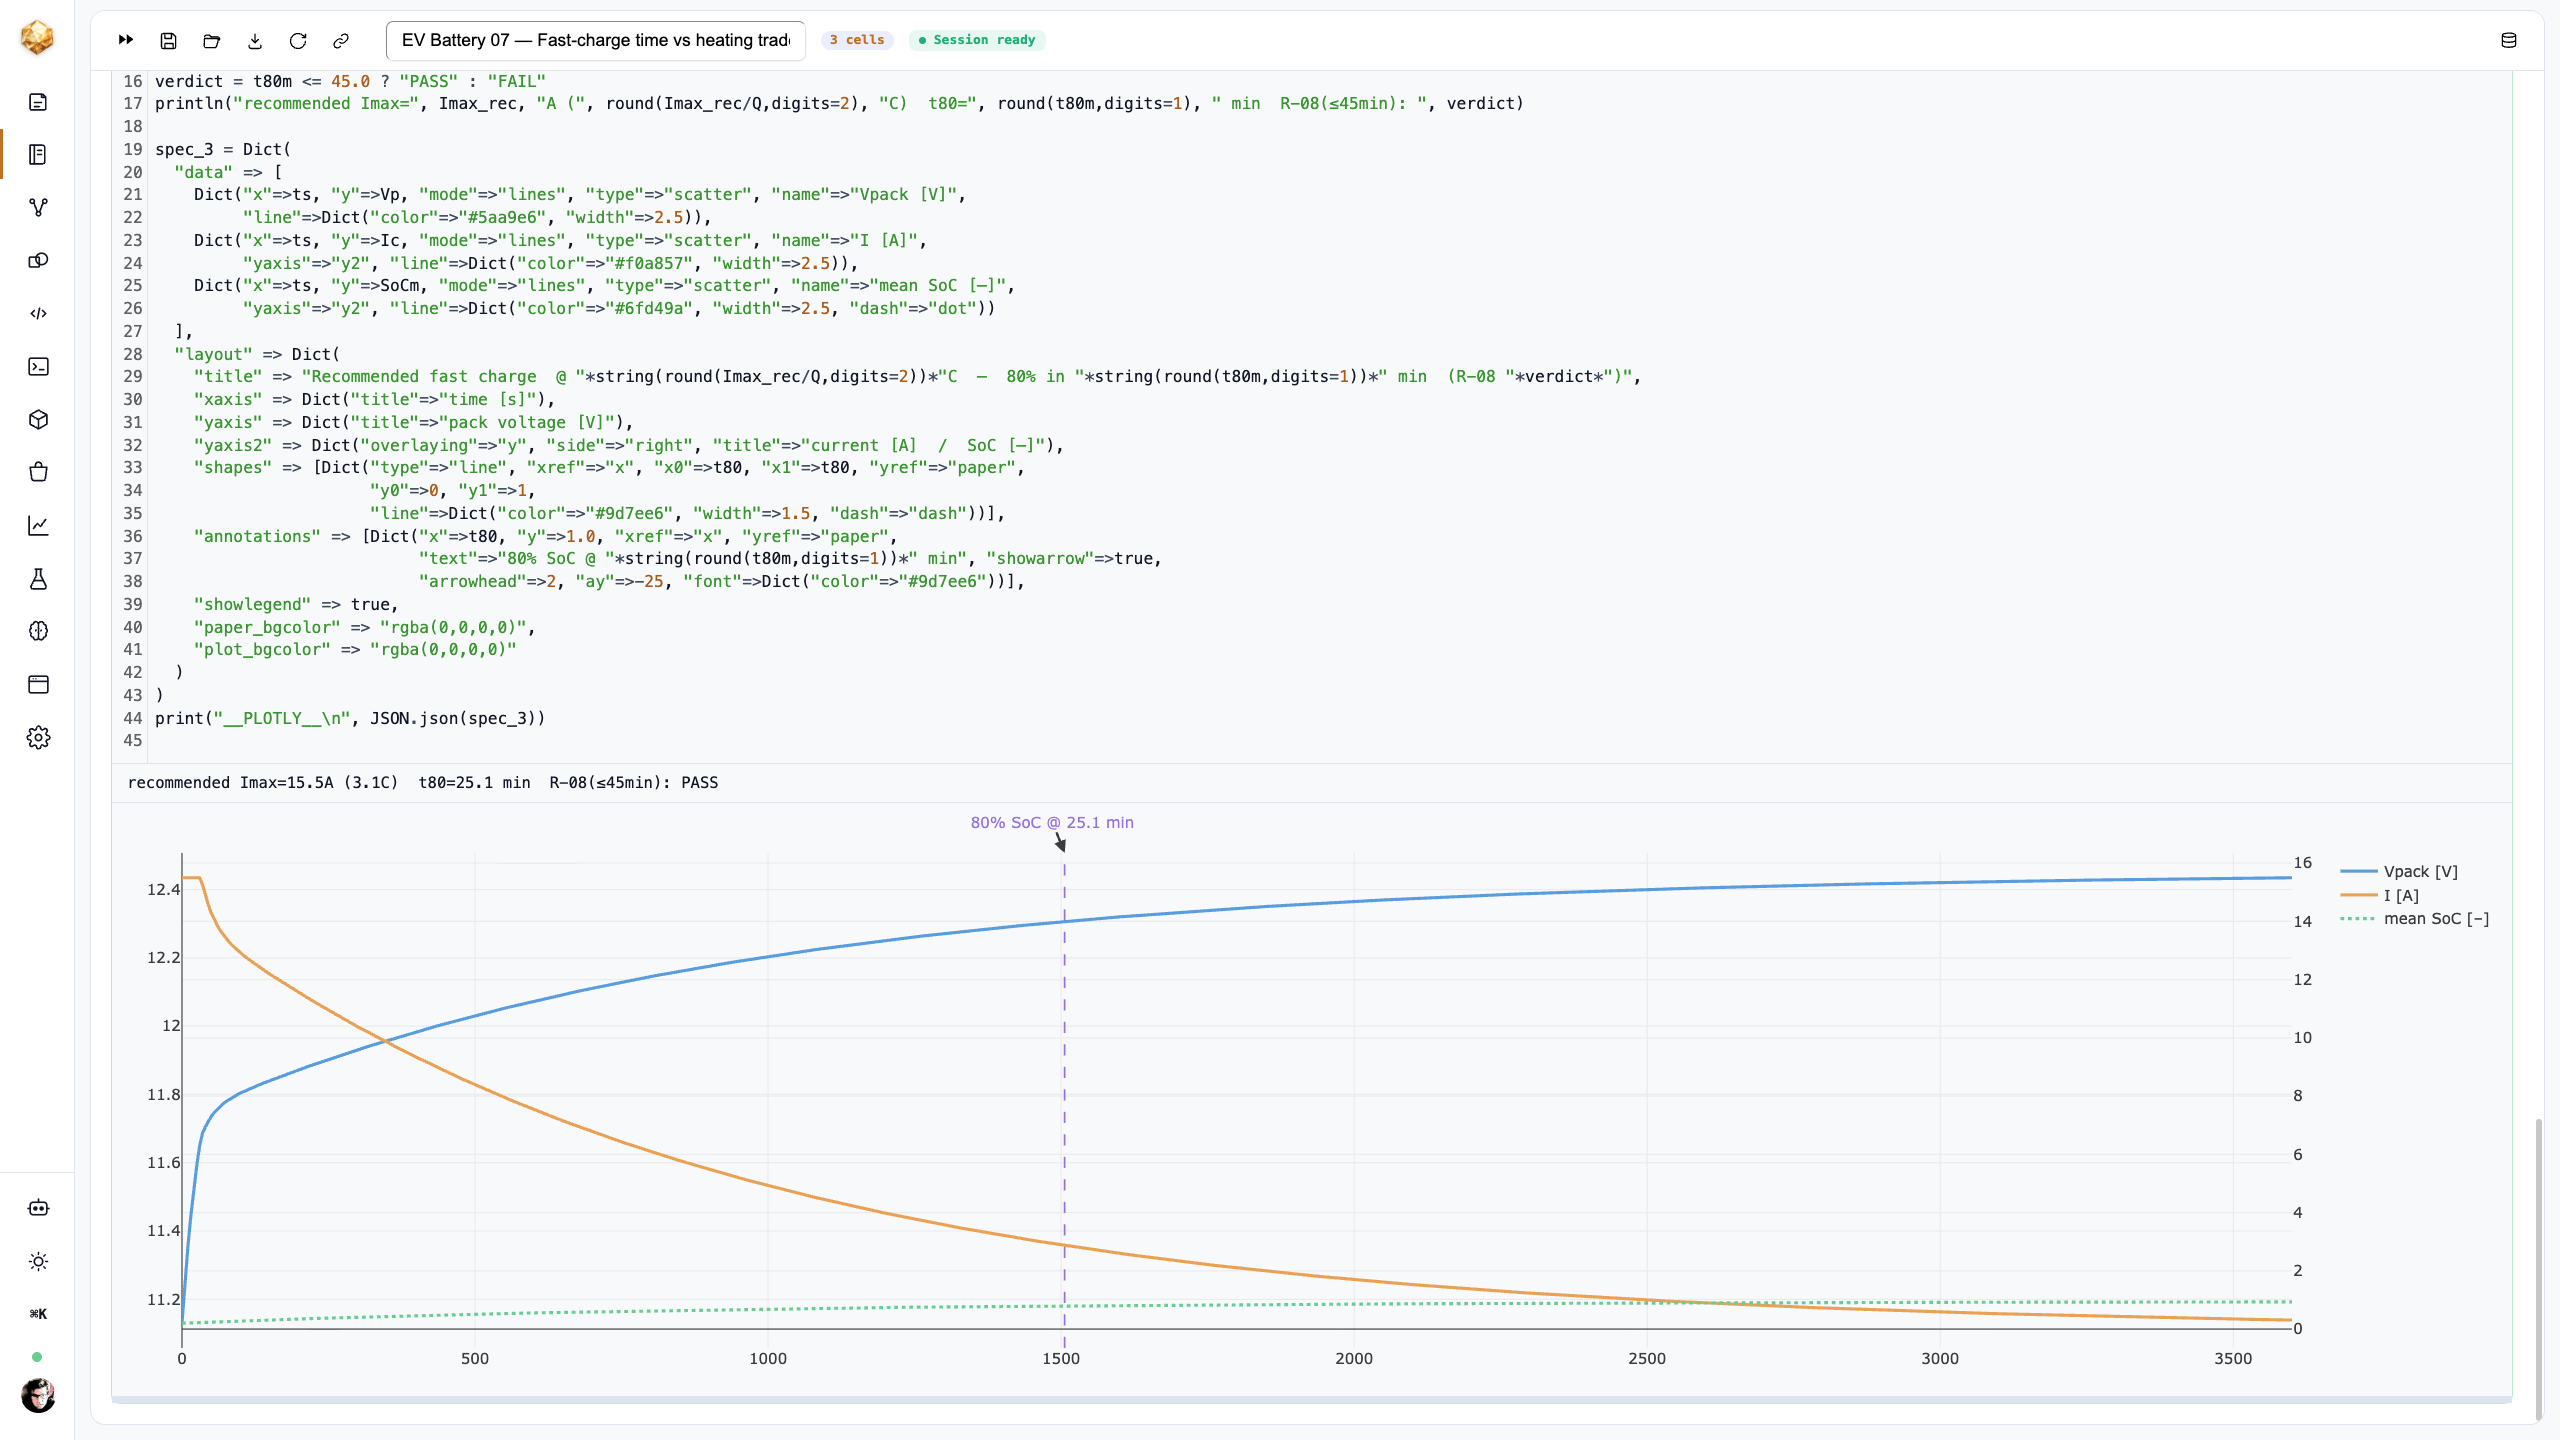Screen dimensions: 2560x1440
Task: Run all cells with fast-forward icon
Action: click(126, 40)
